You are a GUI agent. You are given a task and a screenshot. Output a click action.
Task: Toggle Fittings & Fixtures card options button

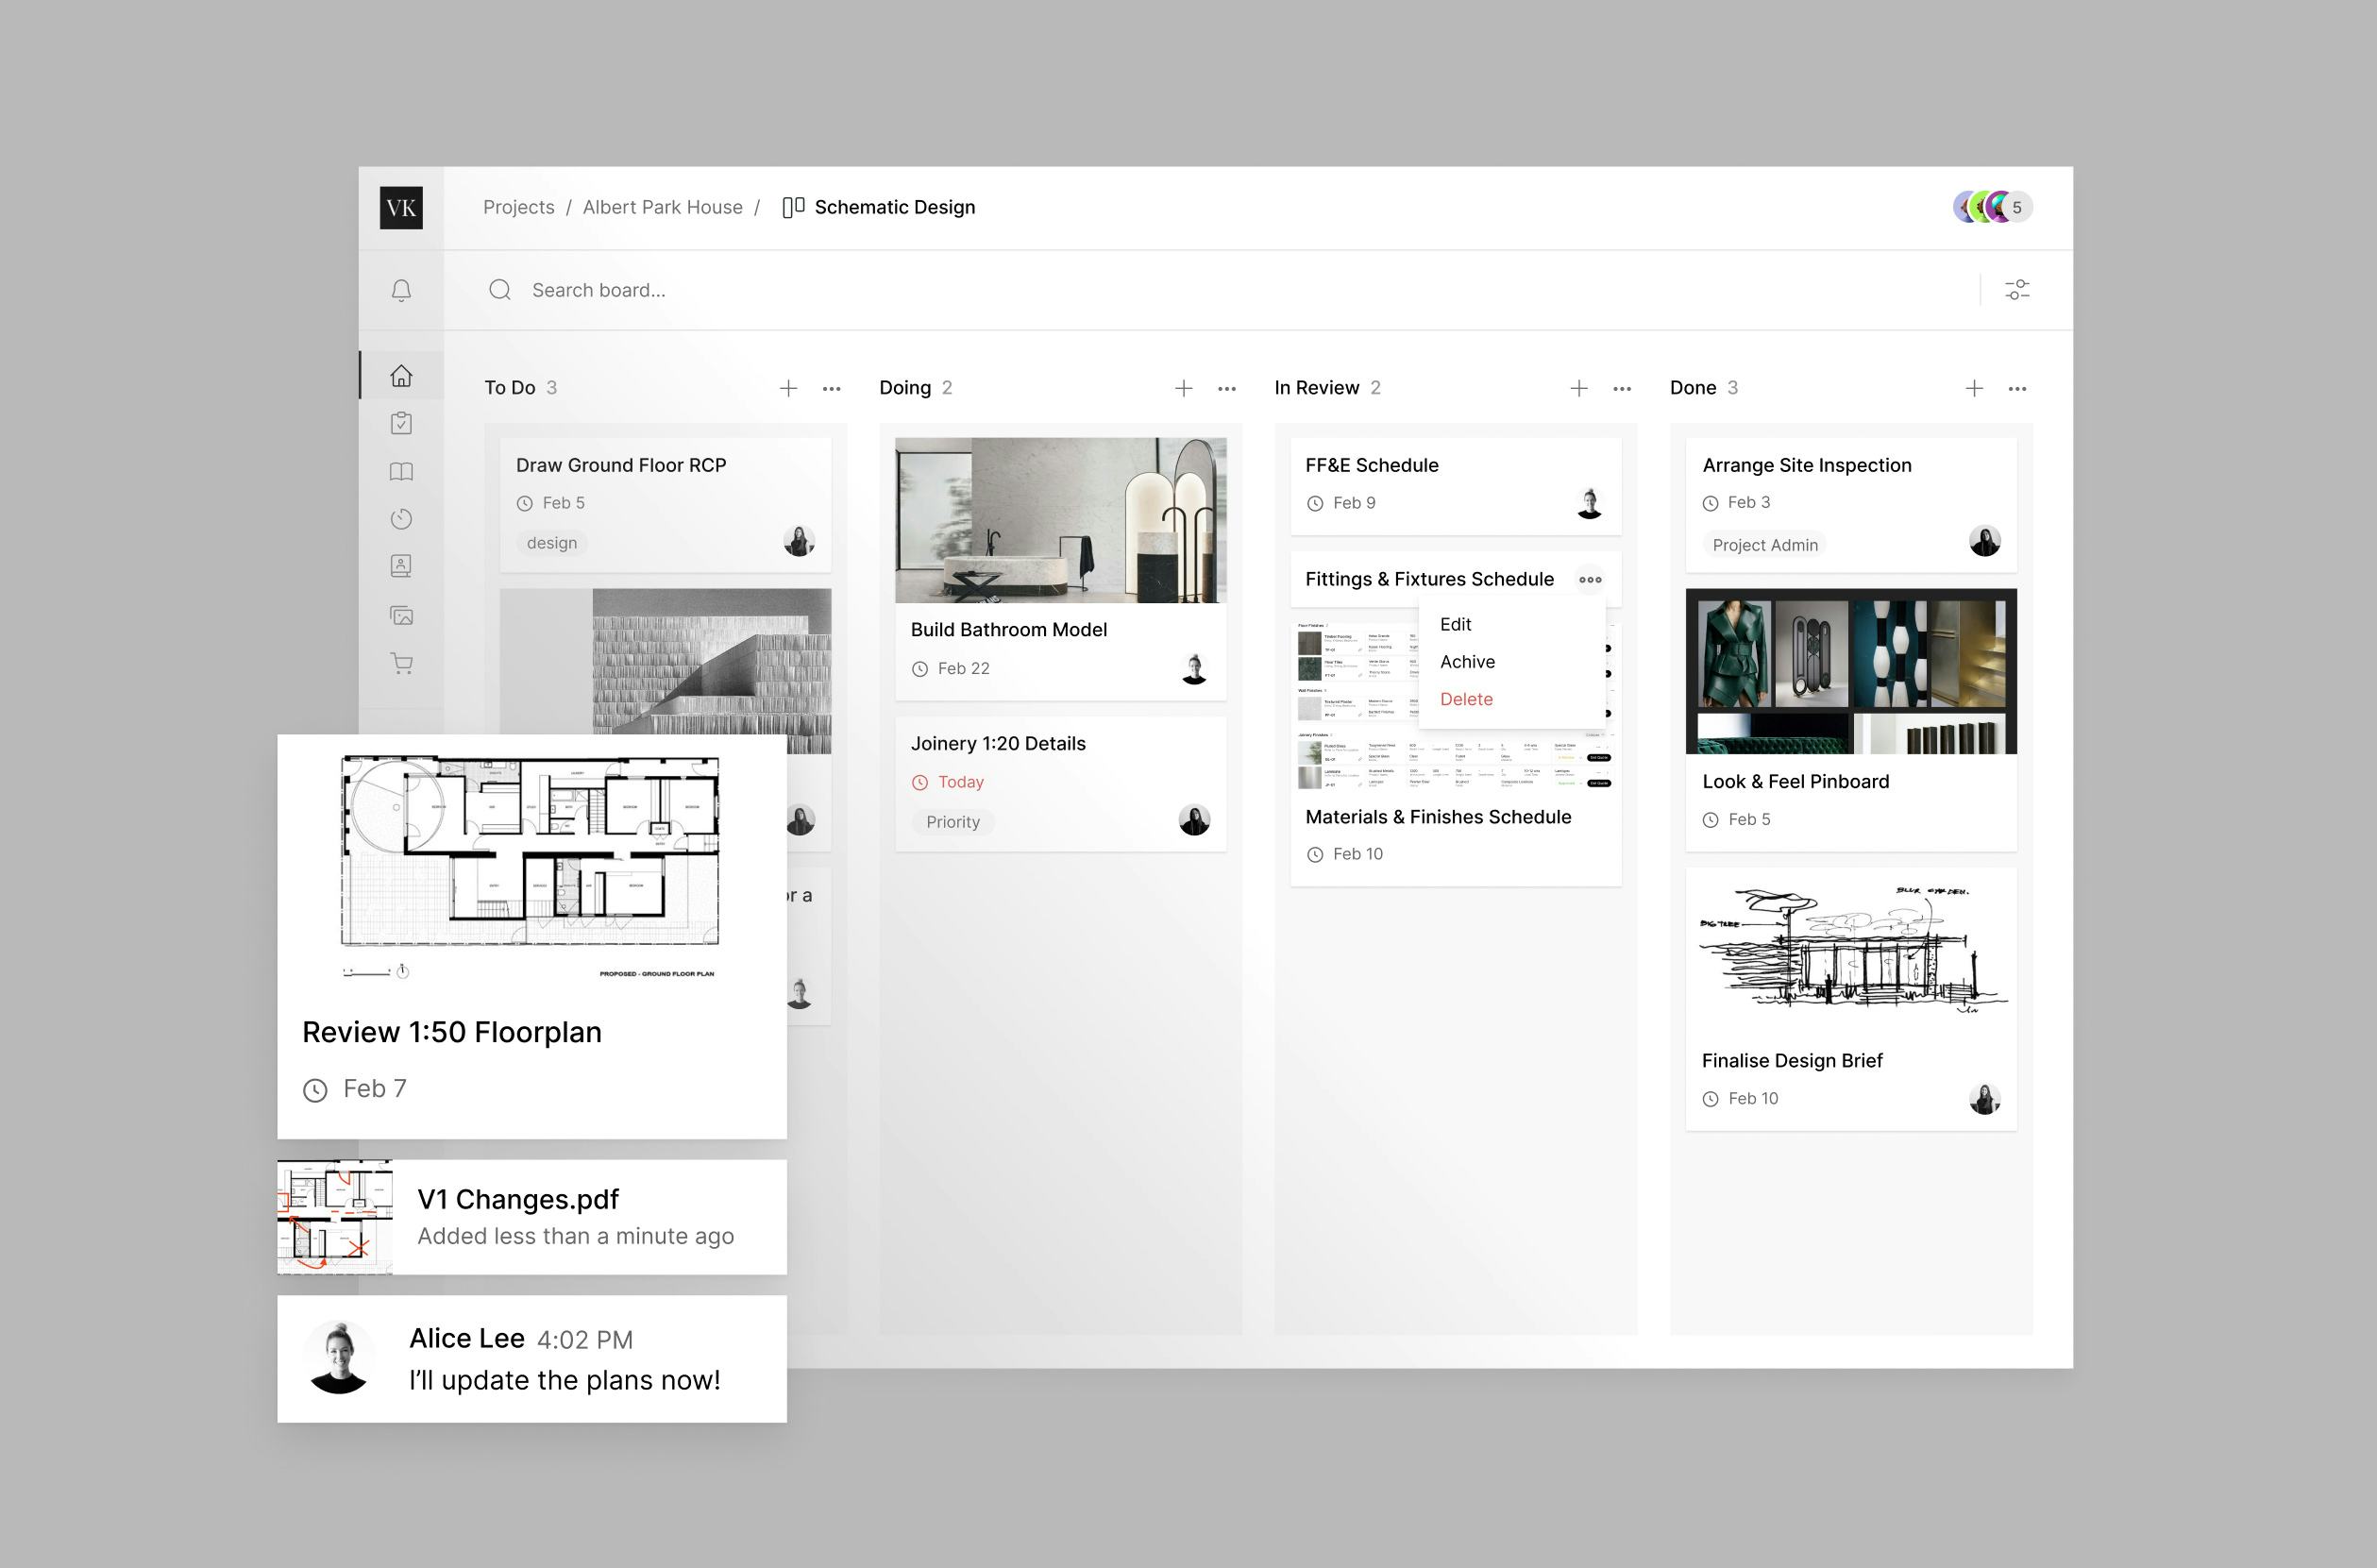click(x=1589, y=579)
